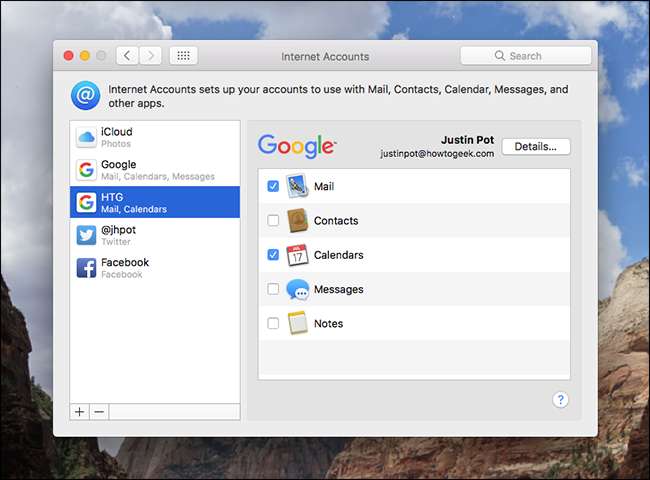Click the Search field in toolbar
The height and width of the screenshot is (480, 650).
[525, 56]
